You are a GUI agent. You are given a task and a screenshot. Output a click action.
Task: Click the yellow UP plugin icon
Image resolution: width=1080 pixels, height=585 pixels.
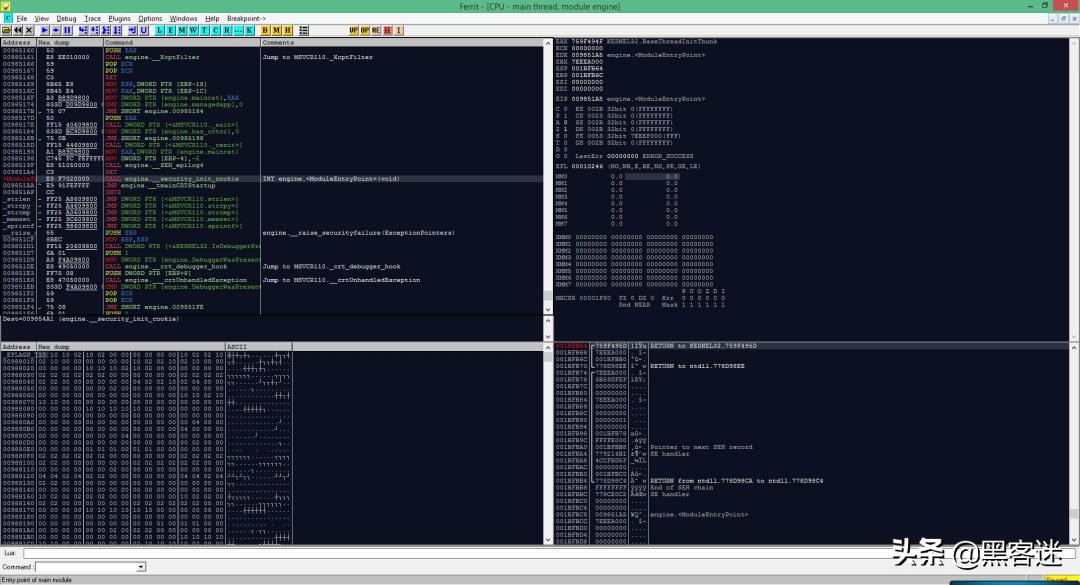(353, 30)
